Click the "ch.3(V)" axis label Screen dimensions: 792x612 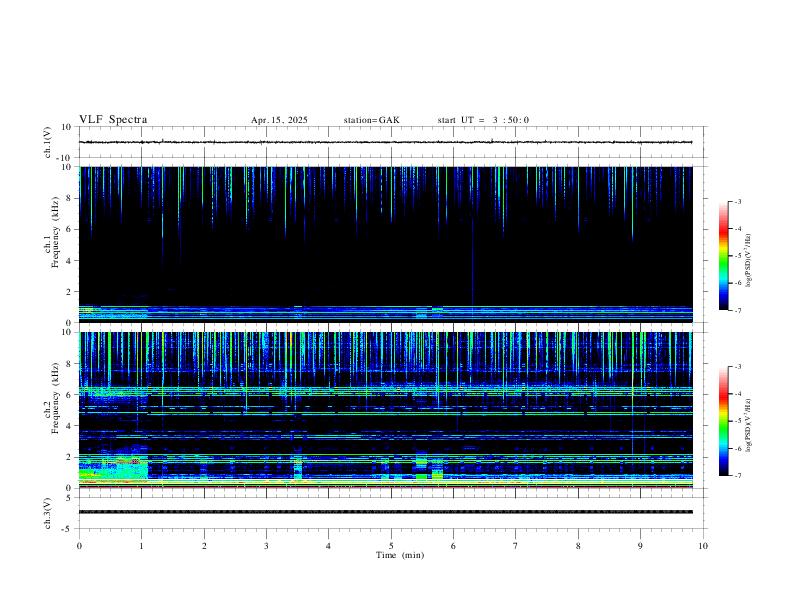pos(48,514)
